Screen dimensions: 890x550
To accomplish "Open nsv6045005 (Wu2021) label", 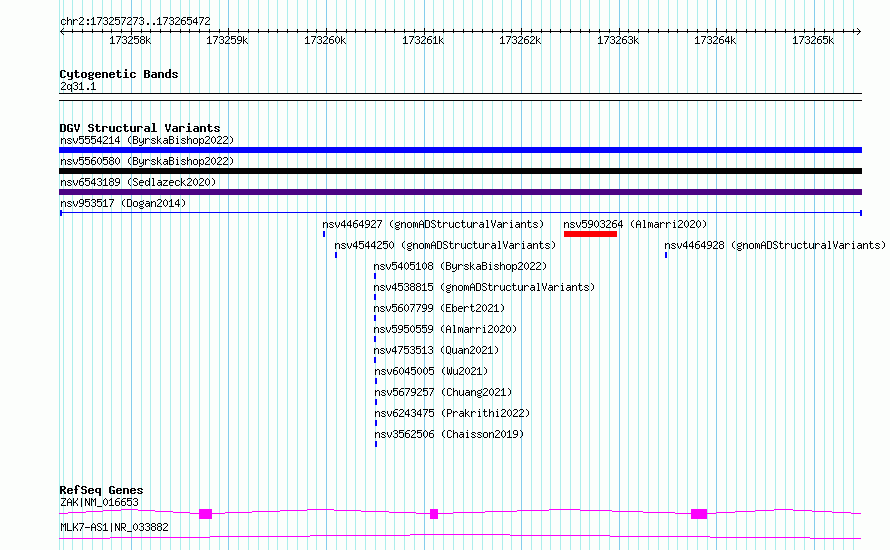I will [431, 371].
